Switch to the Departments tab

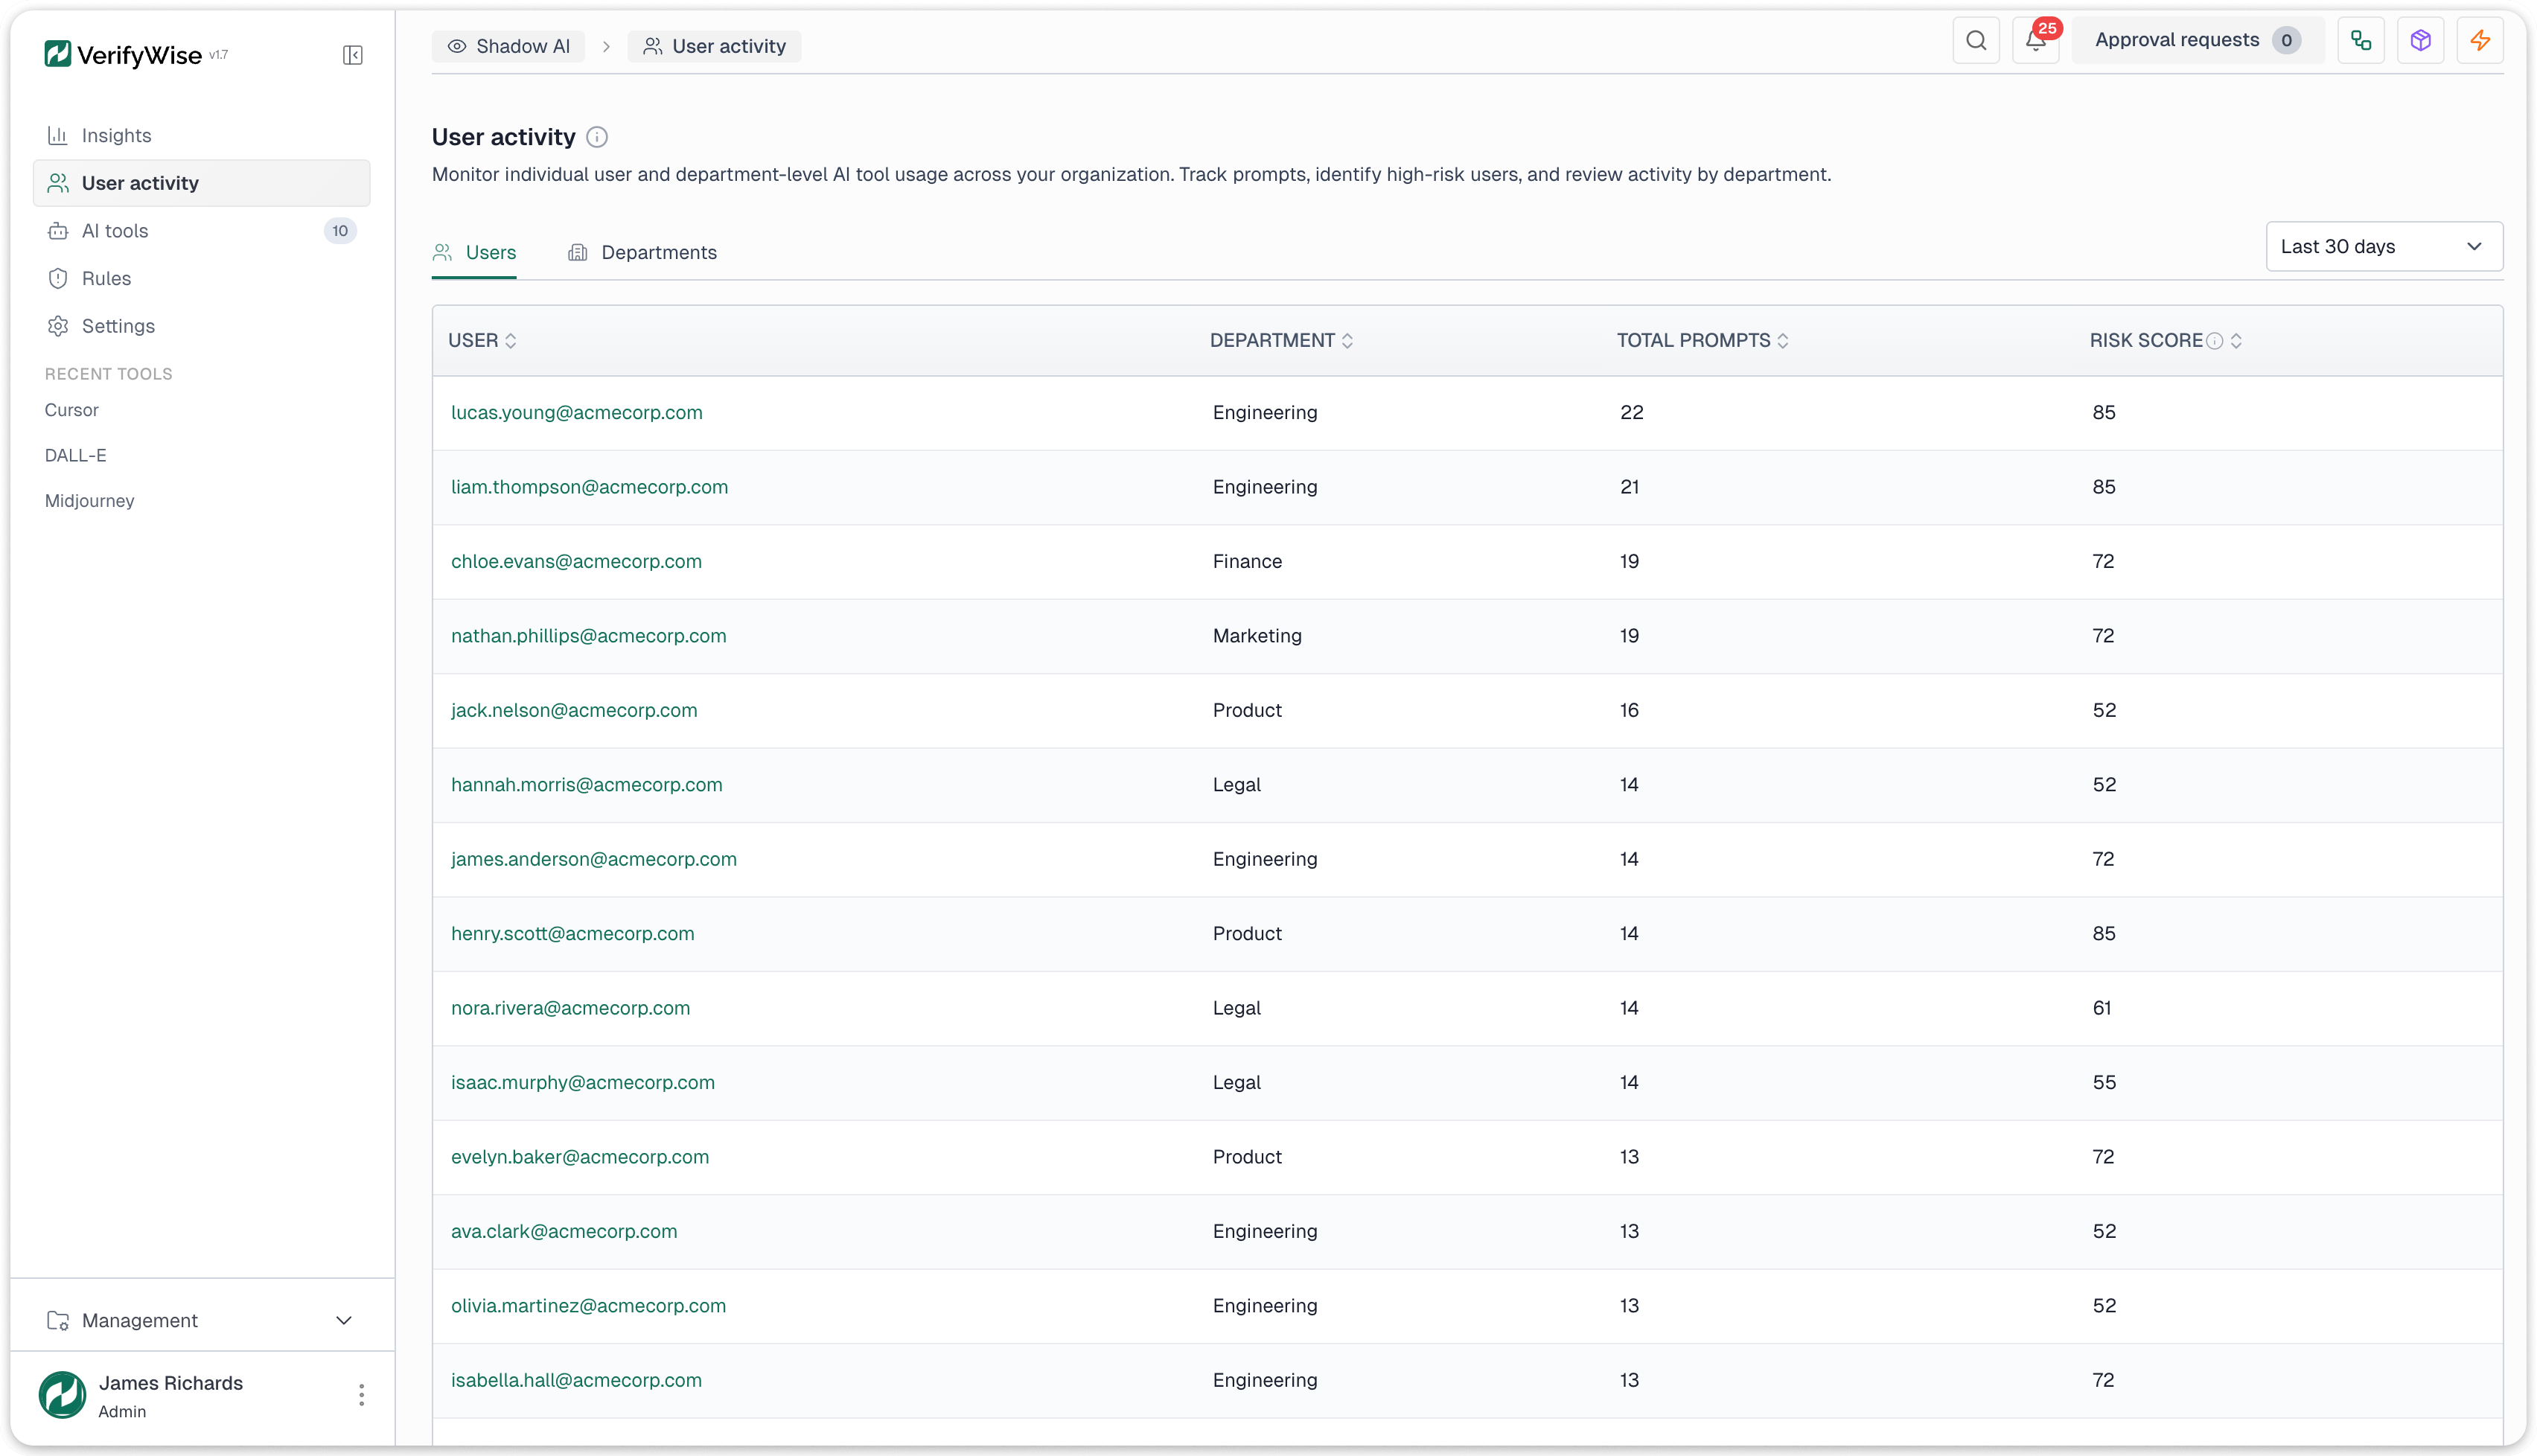657,253
